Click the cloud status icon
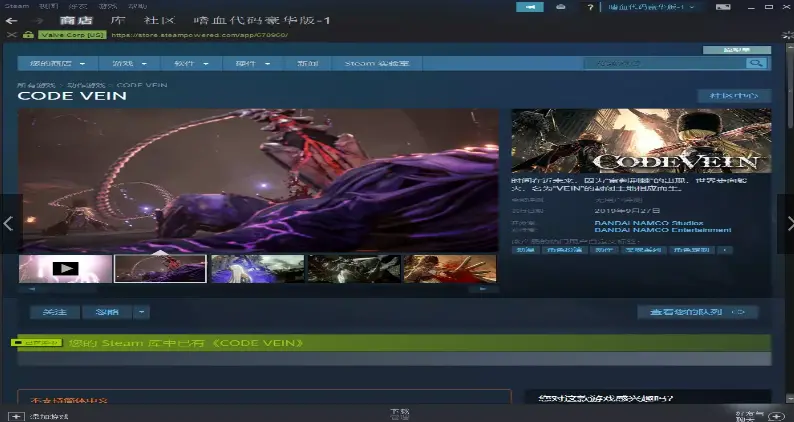 561,7
